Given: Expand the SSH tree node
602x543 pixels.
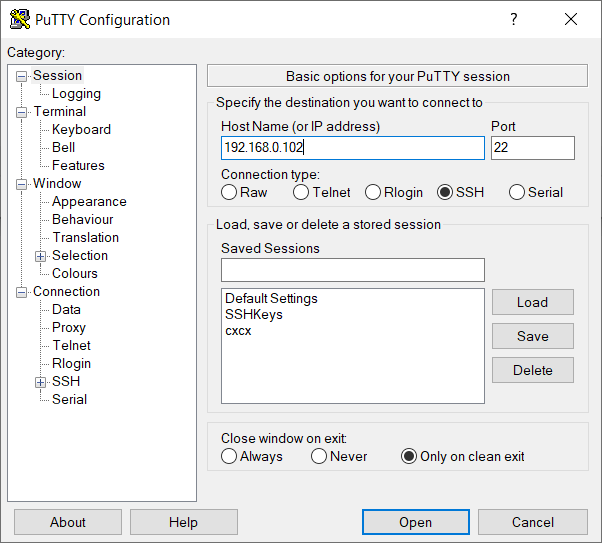Looking at the screenshot, I should coord(41,382).
